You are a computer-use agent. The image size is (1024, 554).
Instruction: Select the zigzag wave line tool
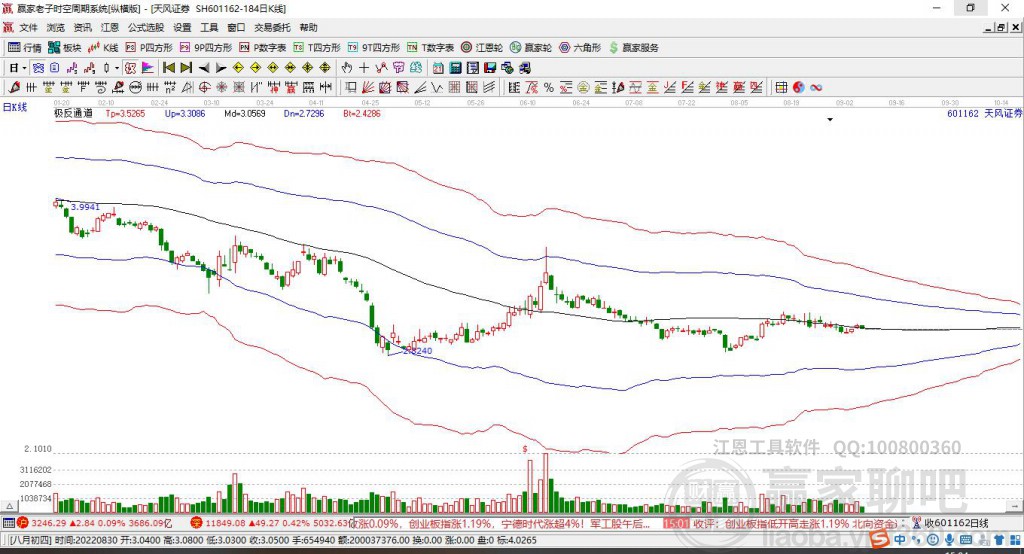click(436, 88)
